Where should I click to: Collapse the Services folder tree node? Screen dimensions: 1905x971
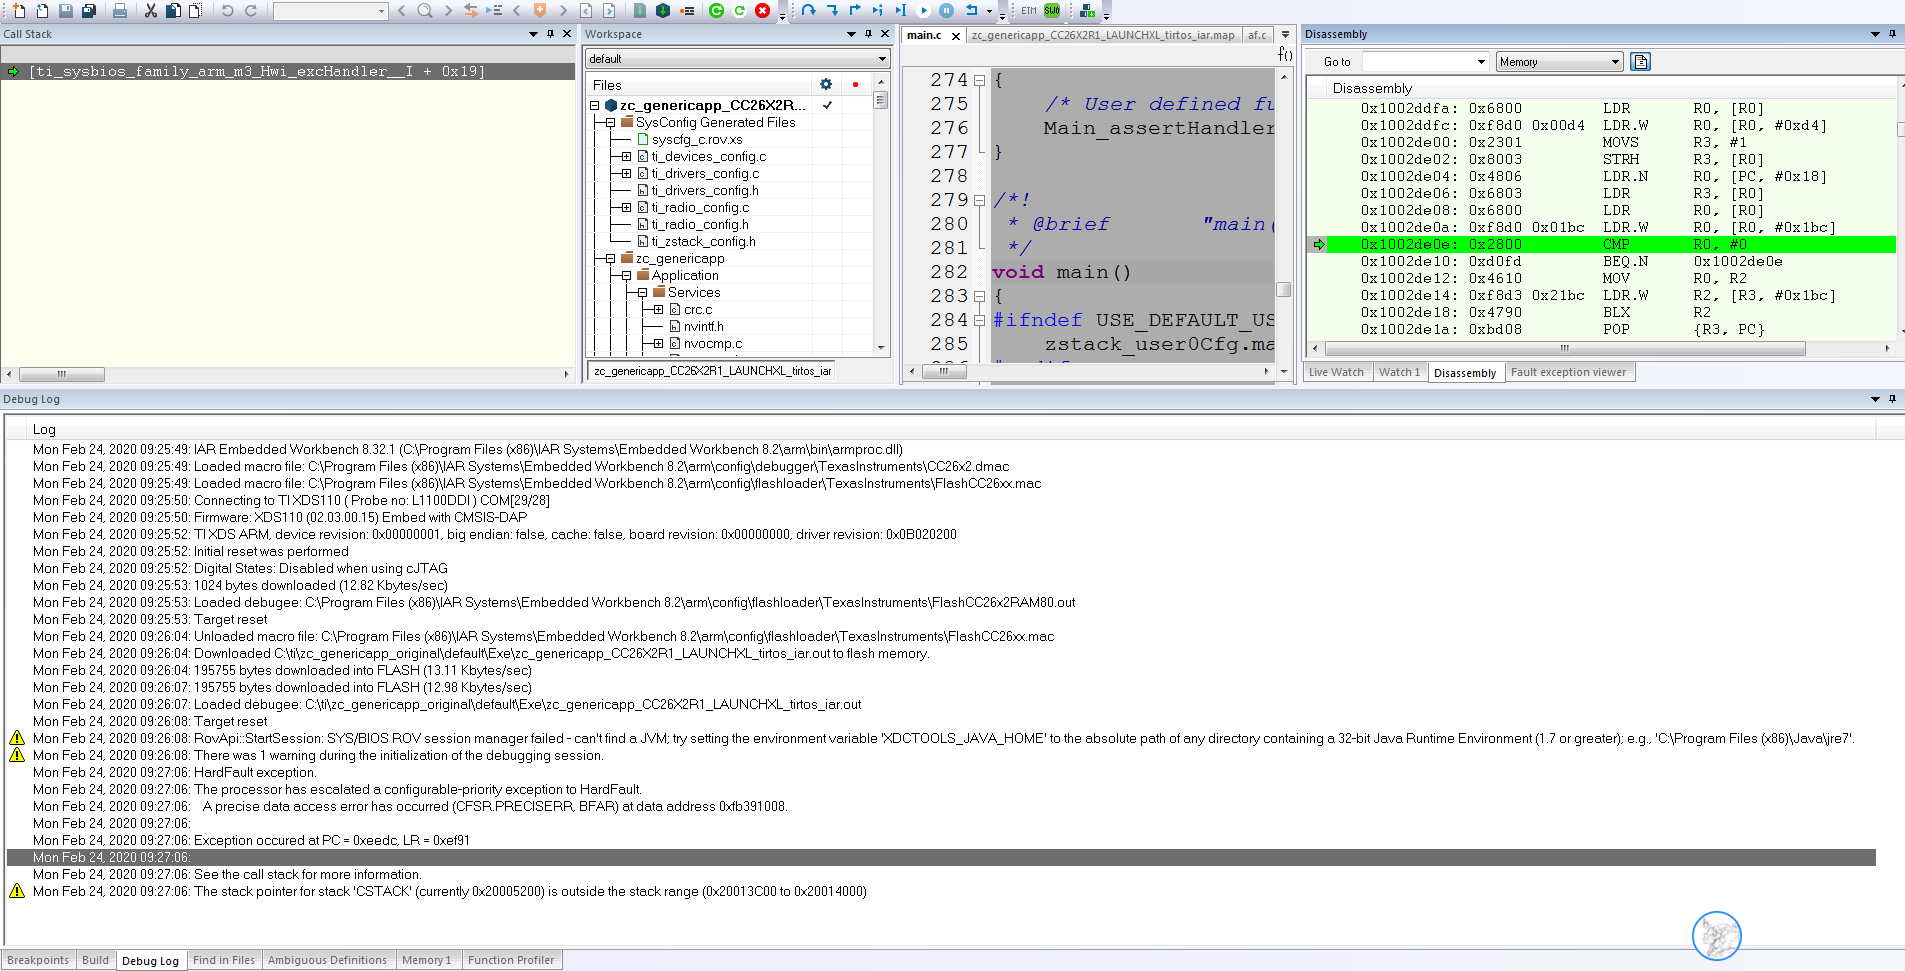[643, 293]
